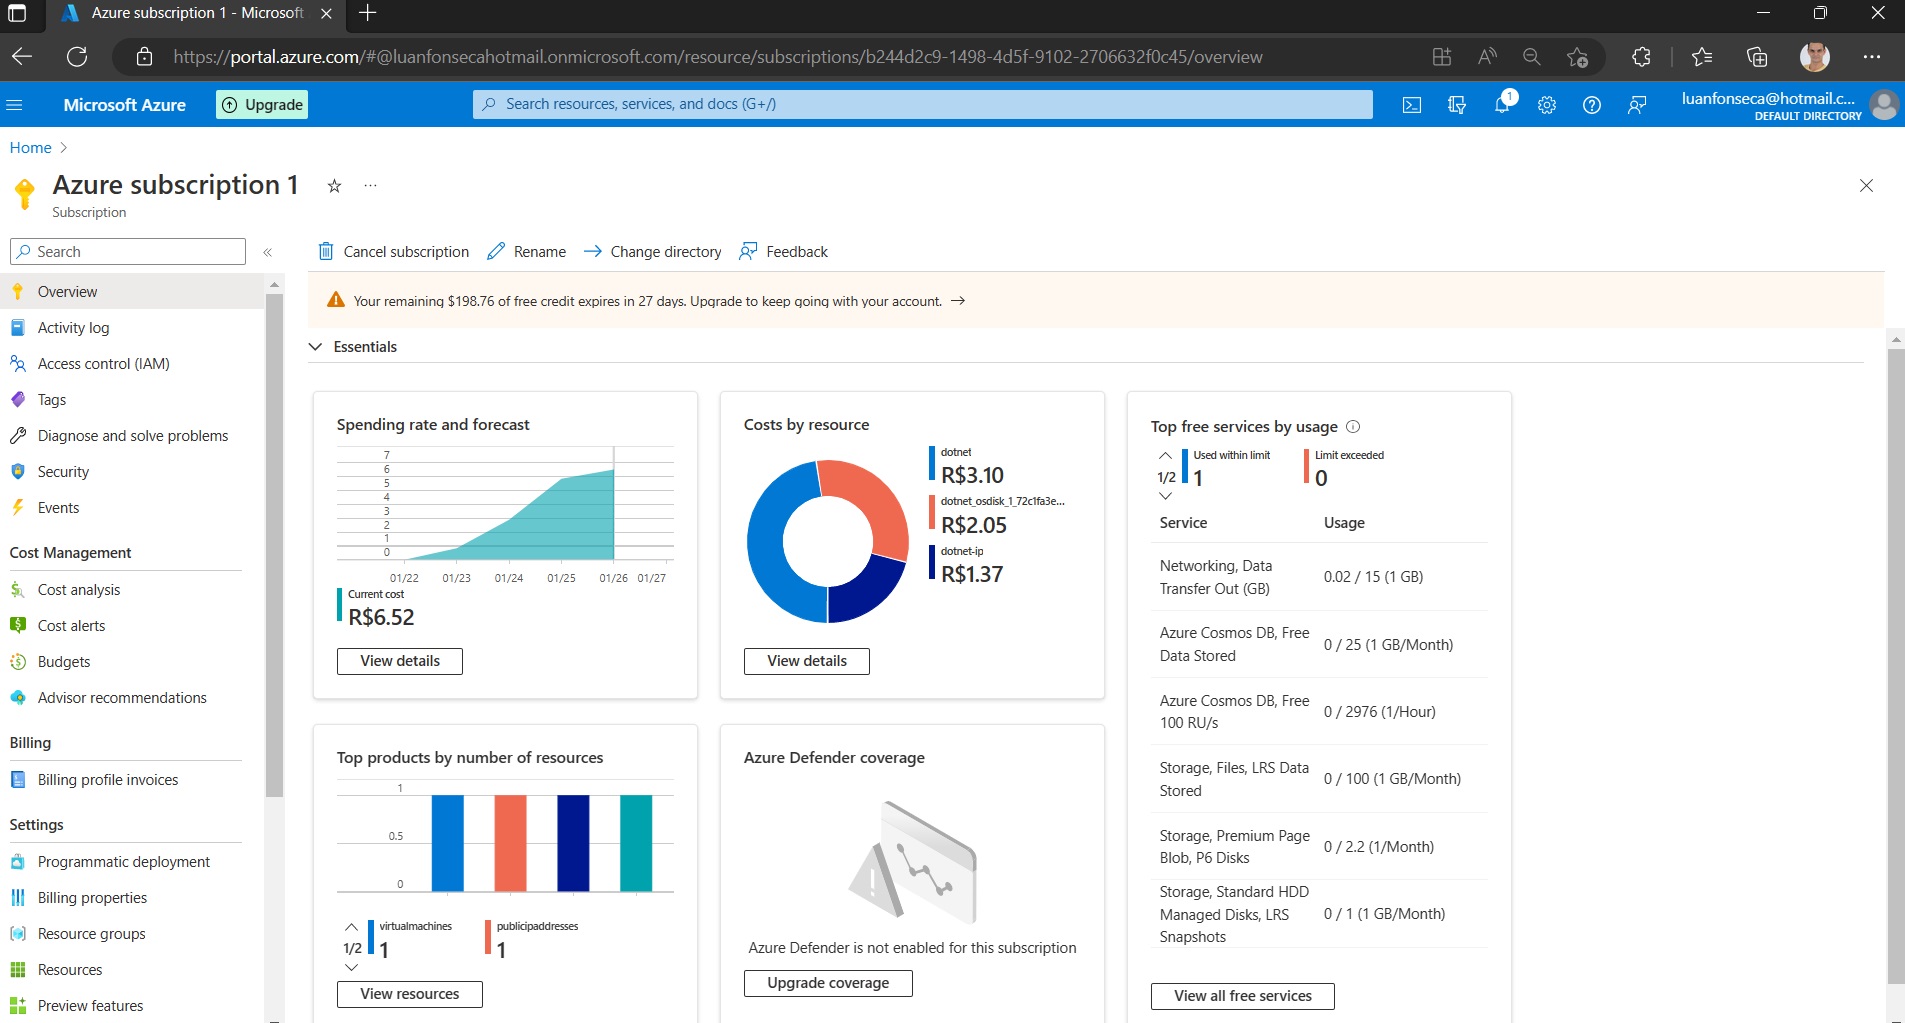The image size is (1905, 1023).
Task: Click the green Upgrade button
Action: coord(262,105)
